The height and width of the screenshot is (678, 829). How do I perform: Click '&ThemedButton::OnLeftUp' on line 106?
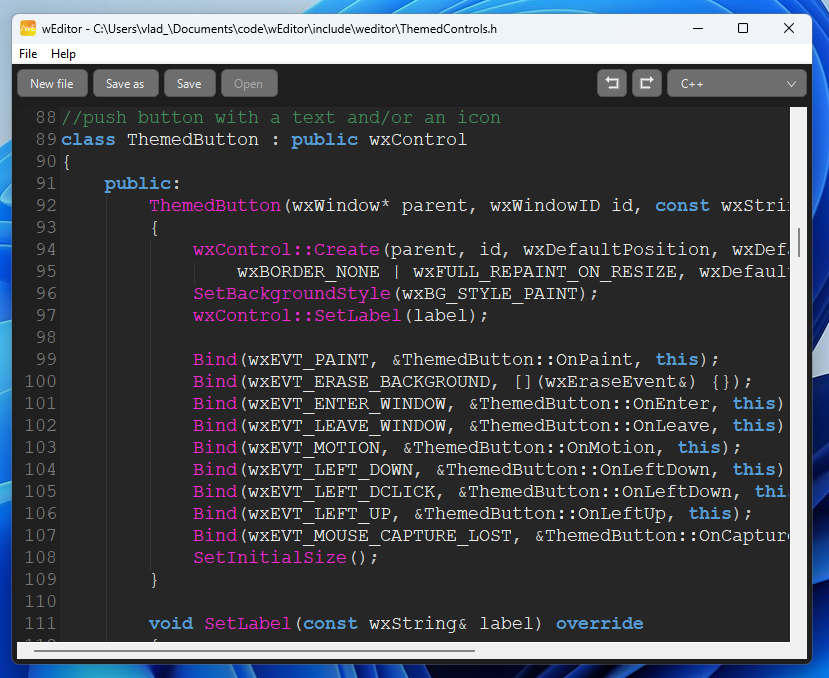click(539, 514)
